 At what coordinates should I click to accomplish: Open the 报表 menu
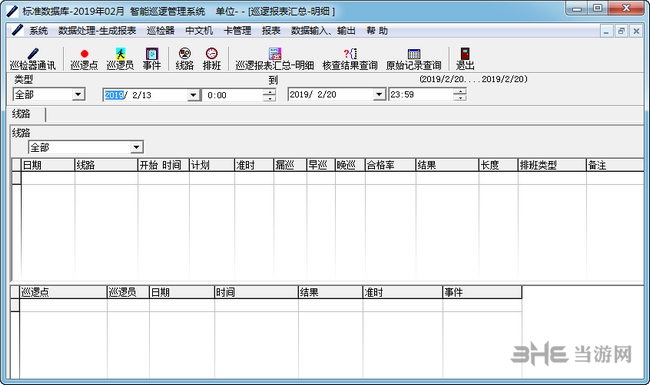271,31
